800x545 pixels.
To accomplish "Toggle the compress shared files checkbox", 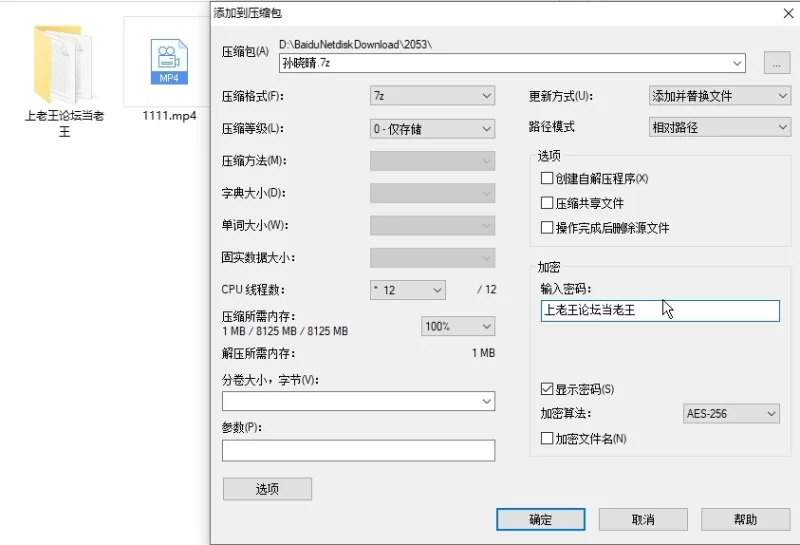I will pos(547,203).
